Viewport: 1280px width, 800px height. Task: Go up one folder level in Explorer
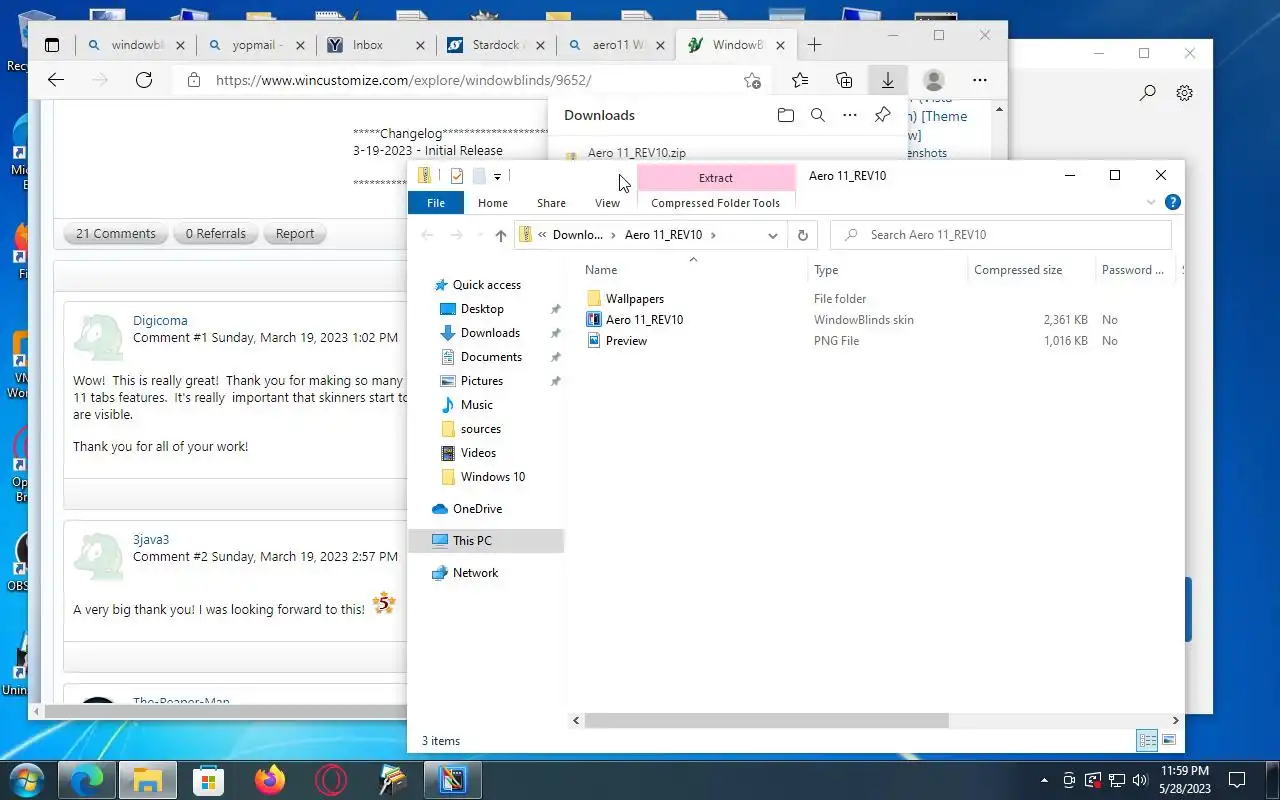501,235
